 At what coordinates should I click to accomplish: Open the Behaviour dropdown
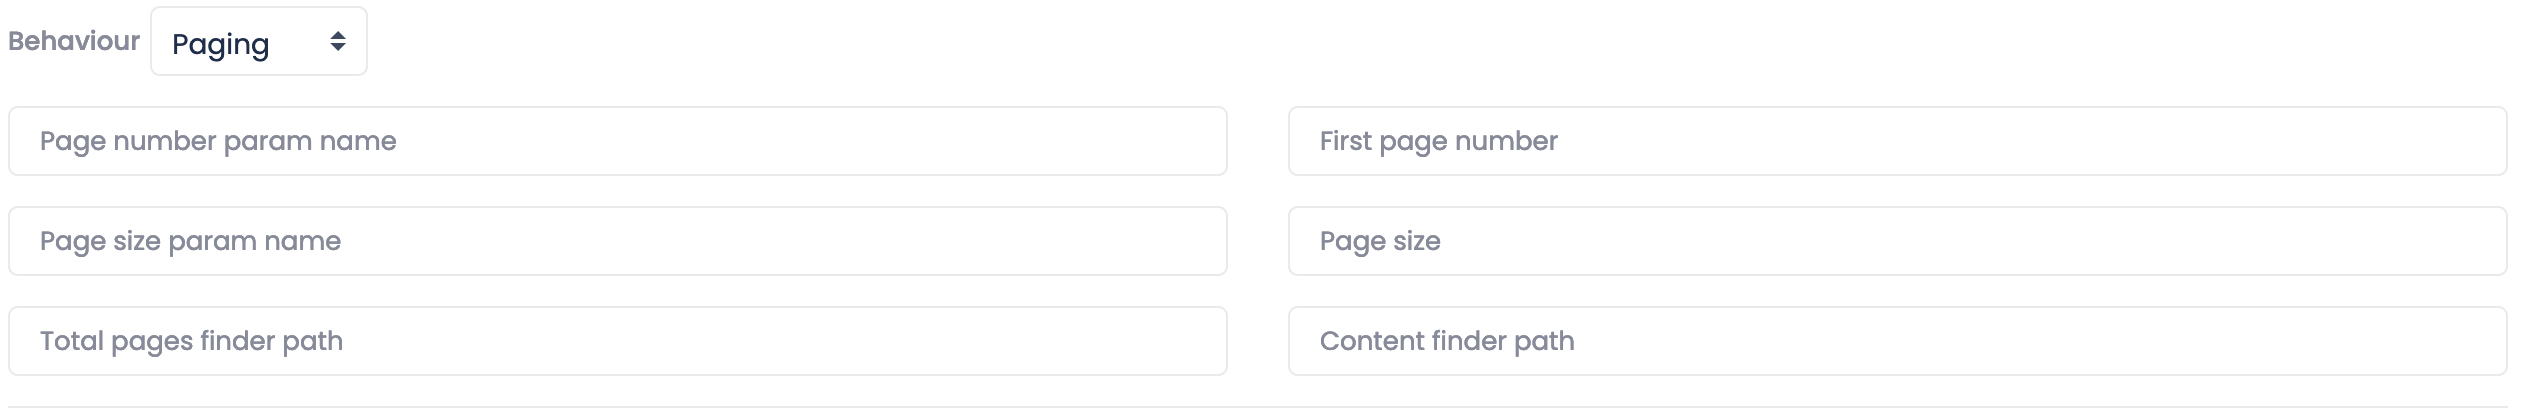point(258,41)
